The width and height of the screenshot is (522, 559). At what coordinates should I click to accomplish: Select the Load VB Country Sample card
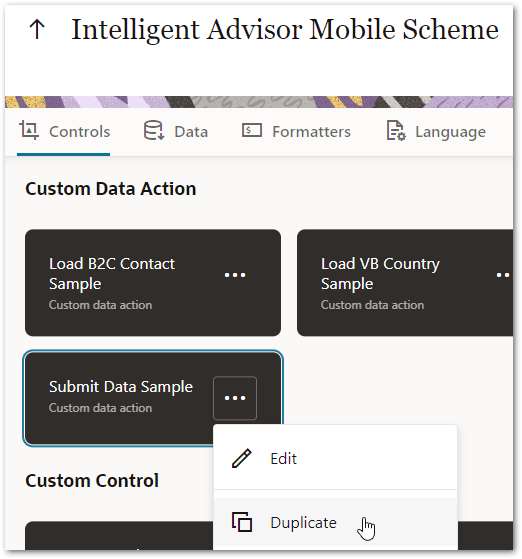tap(405, 283)
